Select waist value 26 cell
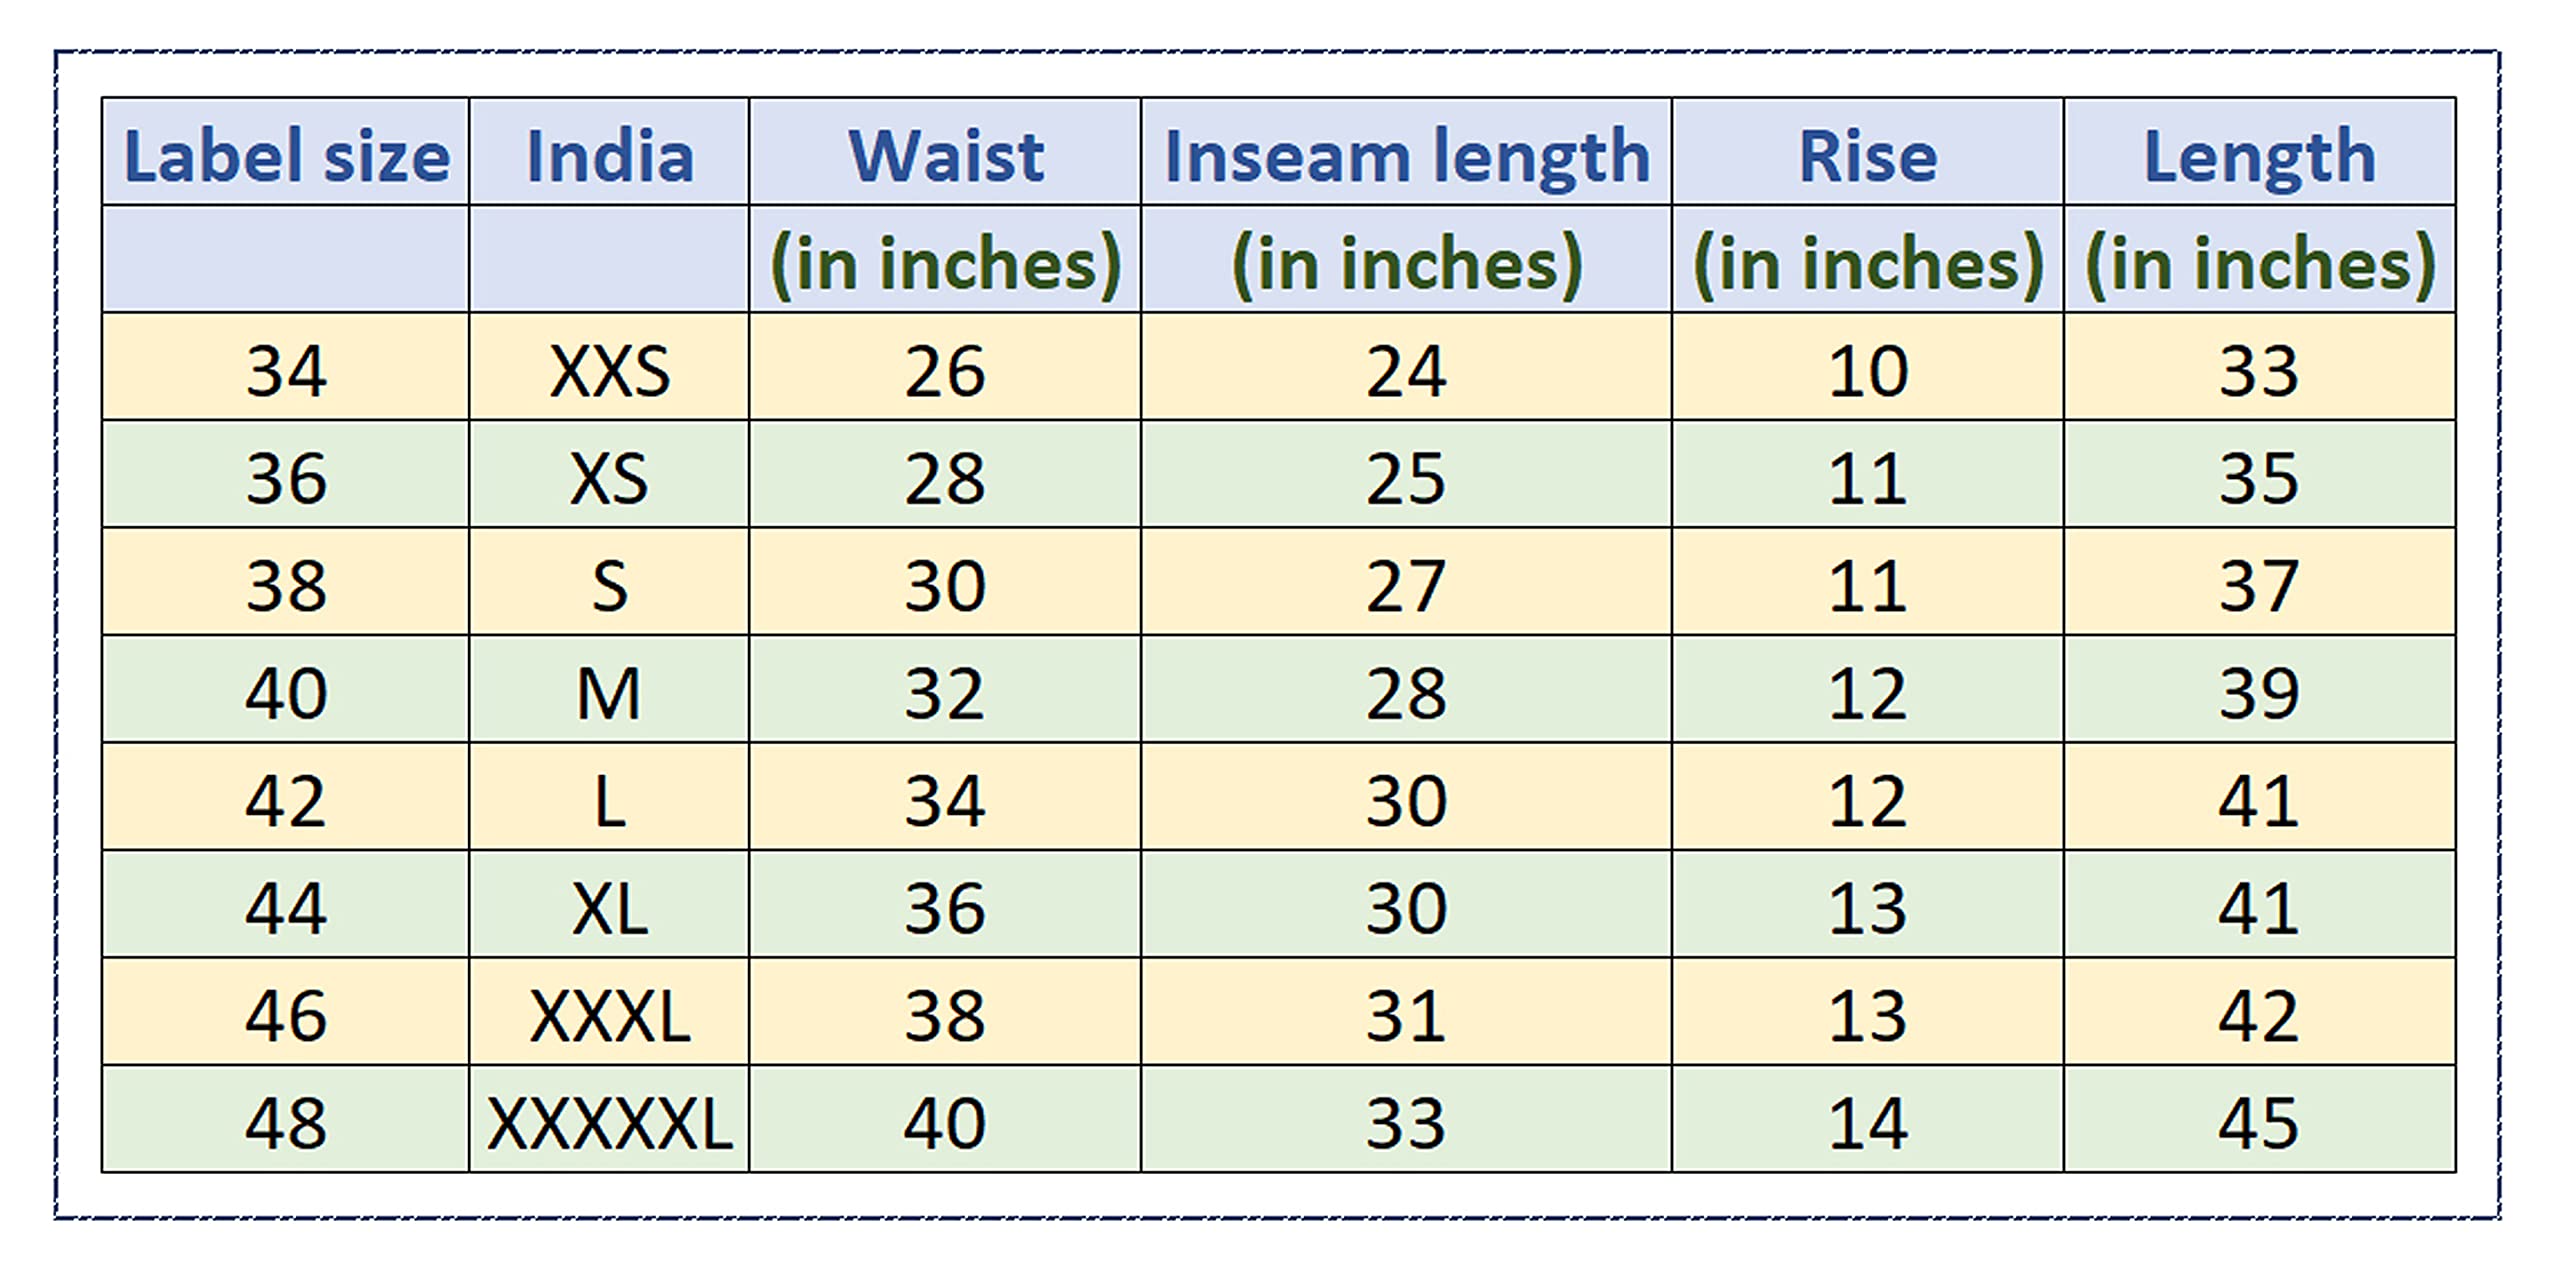This screenshot has width=2560, height=1272. click(945, 370)
